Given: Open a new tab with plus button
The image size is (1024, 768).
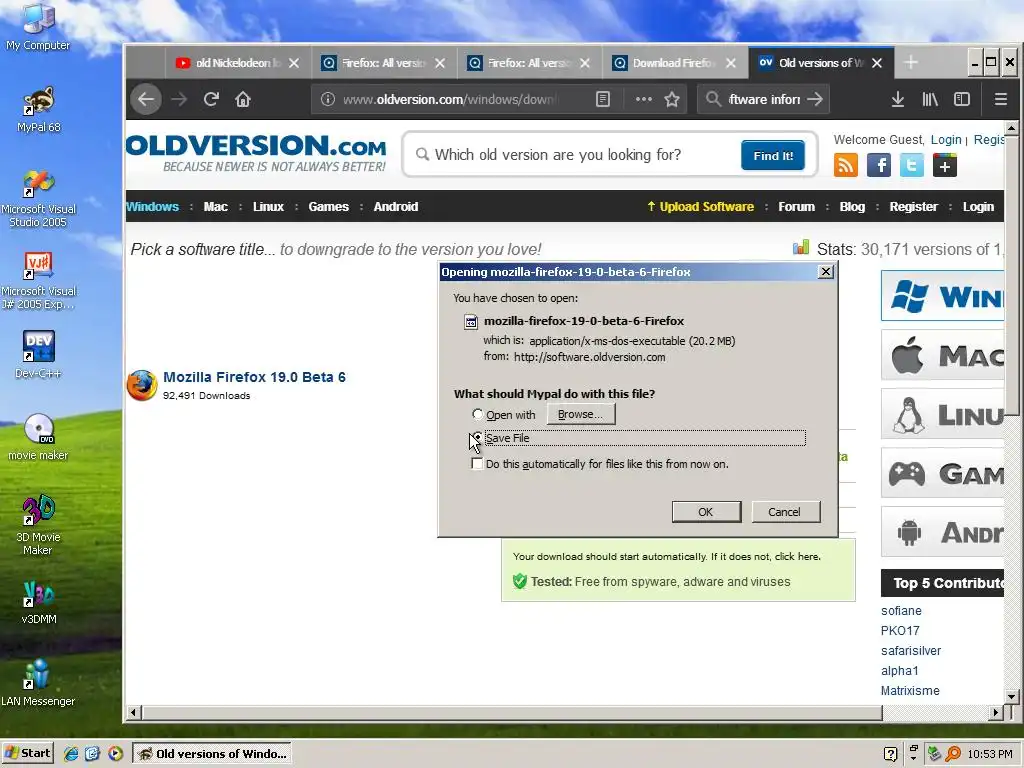Looking at the screenshot, I should 911,63.
